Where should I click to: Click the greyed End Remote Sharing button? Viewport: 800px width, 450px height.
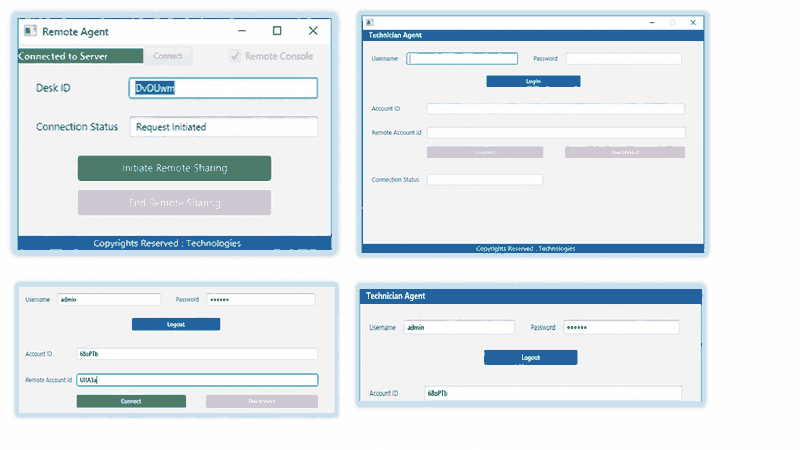(174, 203)
